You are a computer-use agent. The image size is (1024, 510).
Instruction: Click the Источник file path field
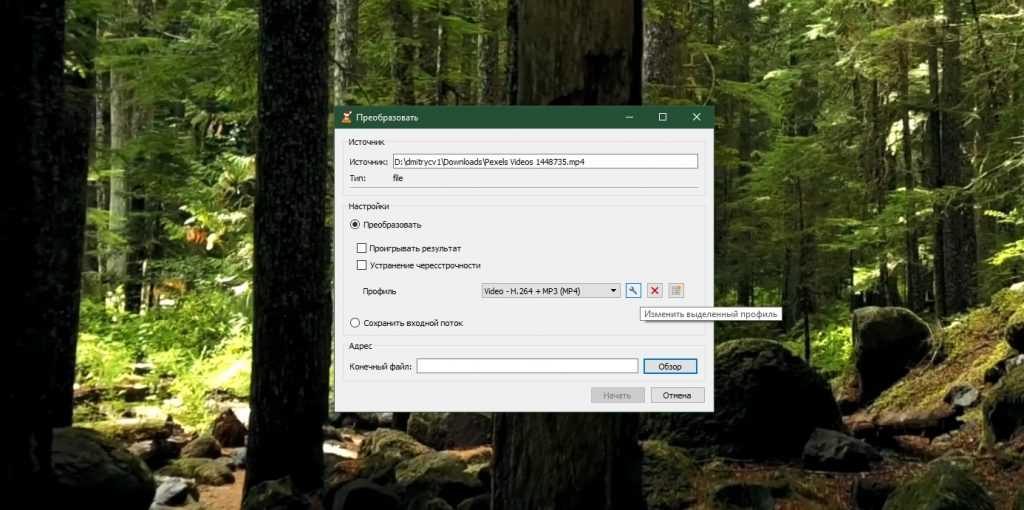[544, 161]
